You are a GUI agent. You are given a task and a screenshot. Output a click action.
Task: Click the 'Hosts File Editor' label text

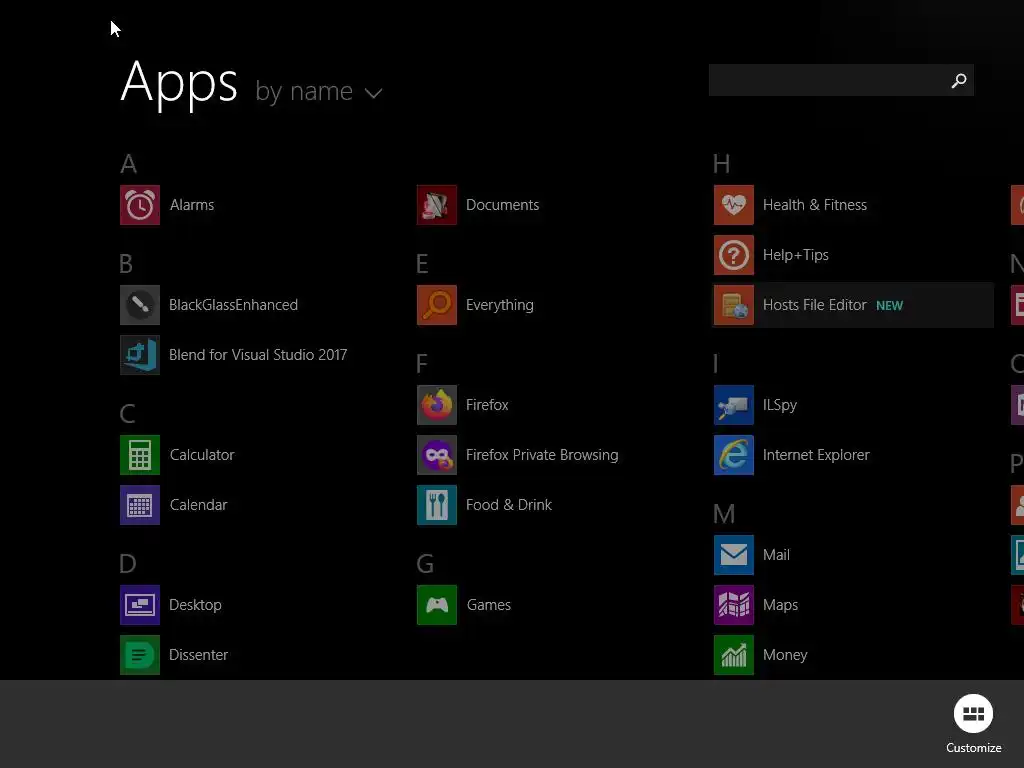[x=814, y=305]
